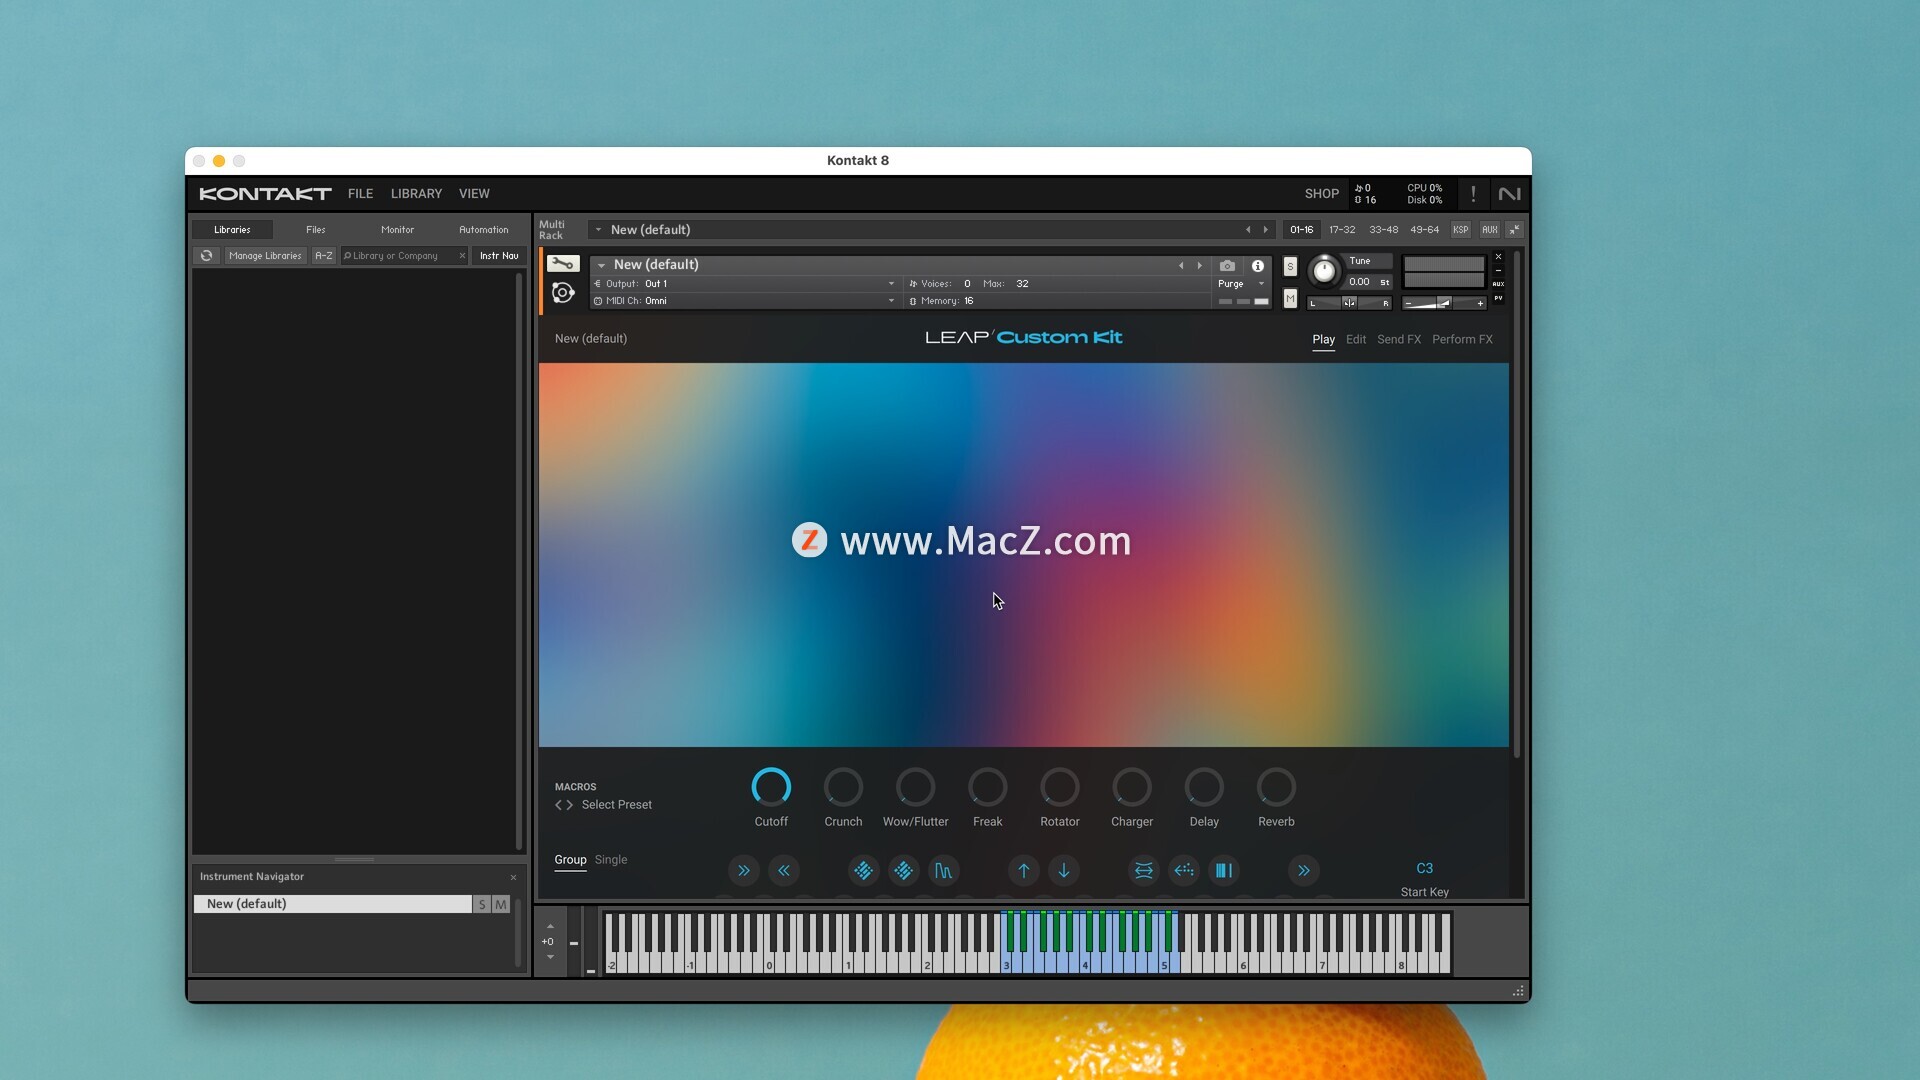
Task: Open the MIDI Ch Omni dropdown
Action: click(745, 301)
